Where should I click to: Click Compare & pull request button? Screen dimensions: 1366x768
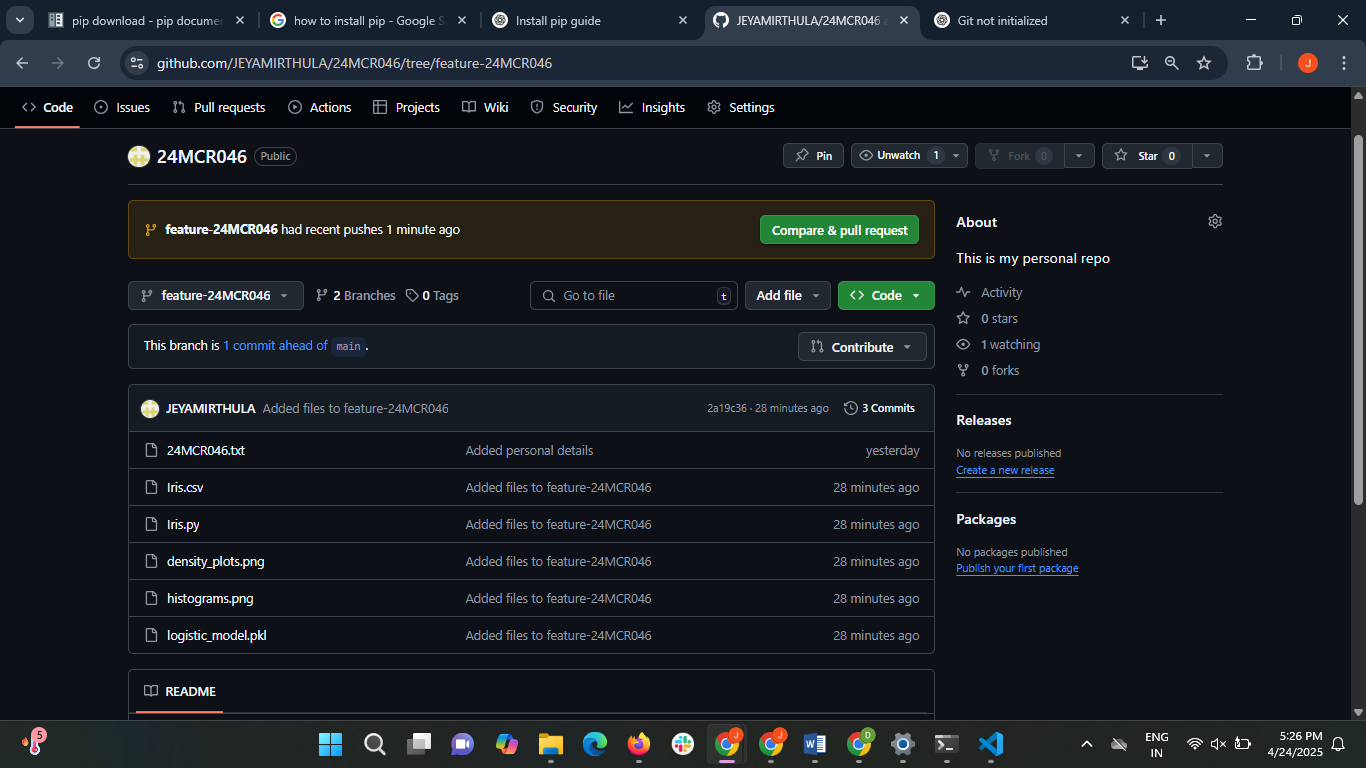pyautogui.click(x=839, y=230)
